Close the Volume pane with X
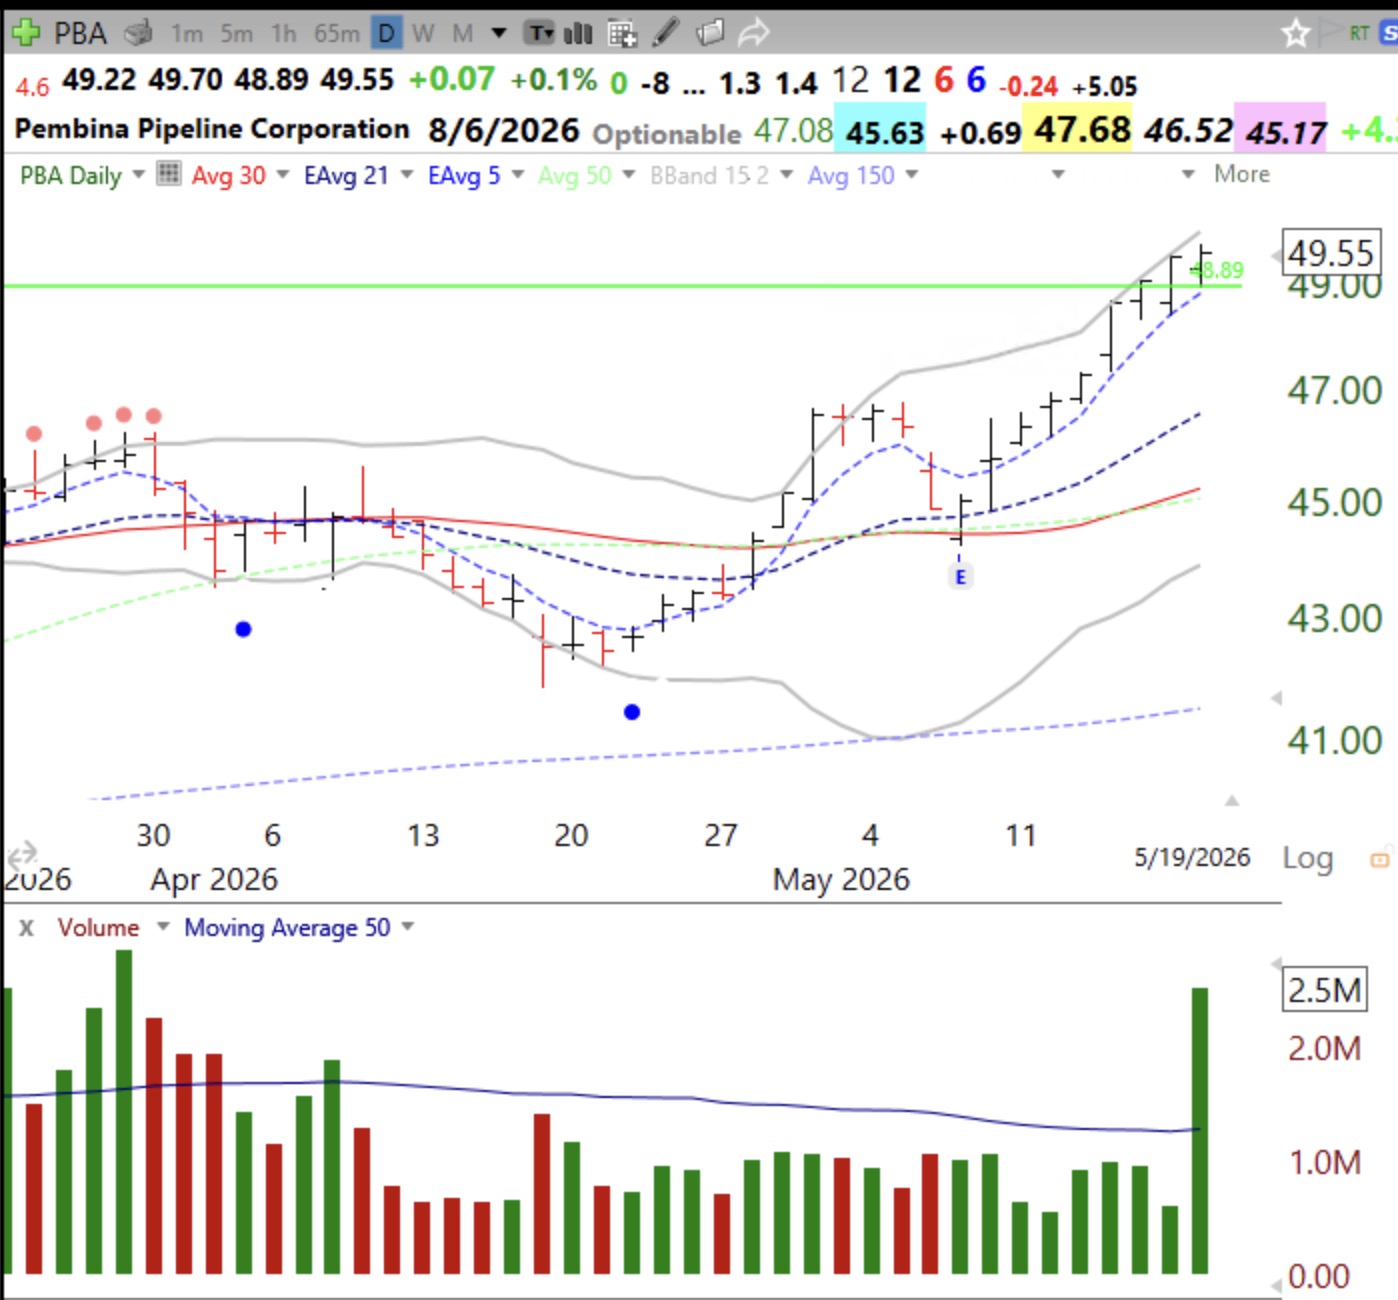Image resolution: width=1398 pixels, height=1300 pixels. click(x=26, y=928)
